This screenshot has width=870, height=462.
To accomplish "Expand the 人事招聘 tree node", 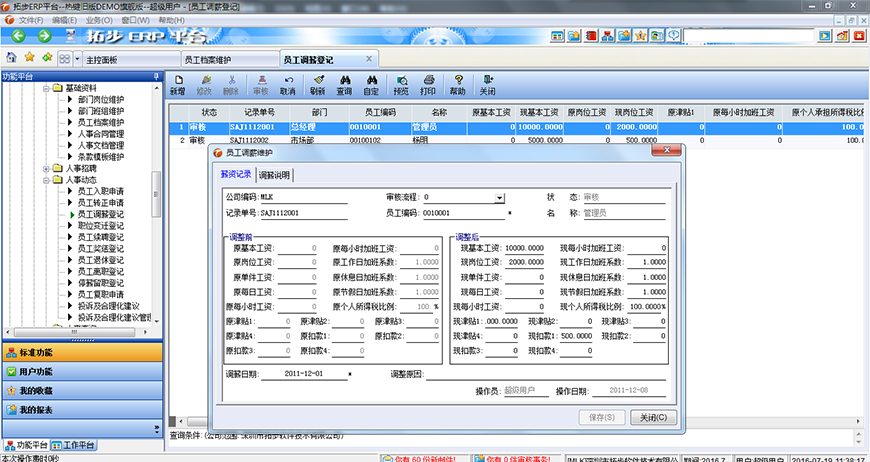I will [46, 168].
